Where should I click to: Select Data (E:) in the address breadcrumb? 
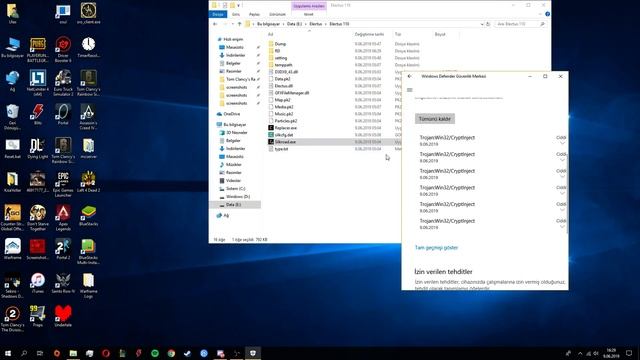tap(294, 24)
